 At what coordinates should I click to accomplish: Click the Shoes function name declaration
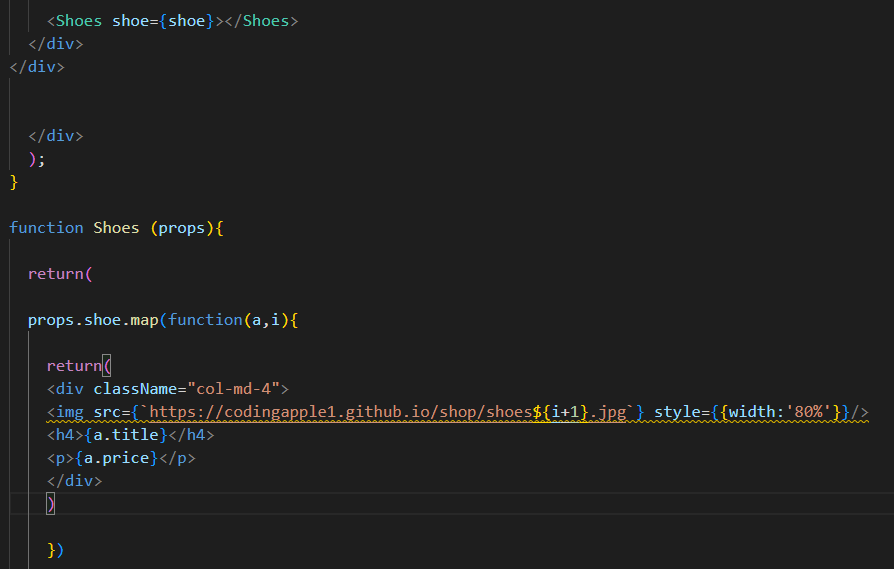click(116, 228)
